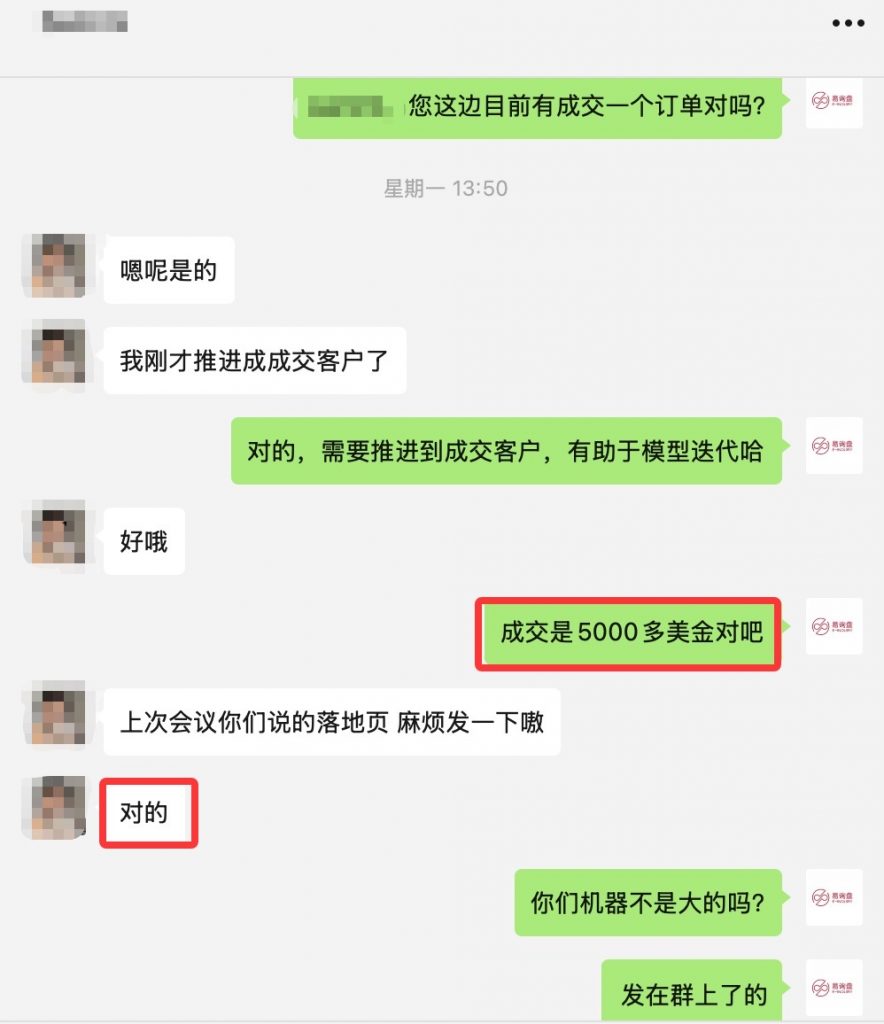Select the green 对的，需要推进到成交客户 bubble
This screenshot has height=1024, width=884.
coord(507,451)
